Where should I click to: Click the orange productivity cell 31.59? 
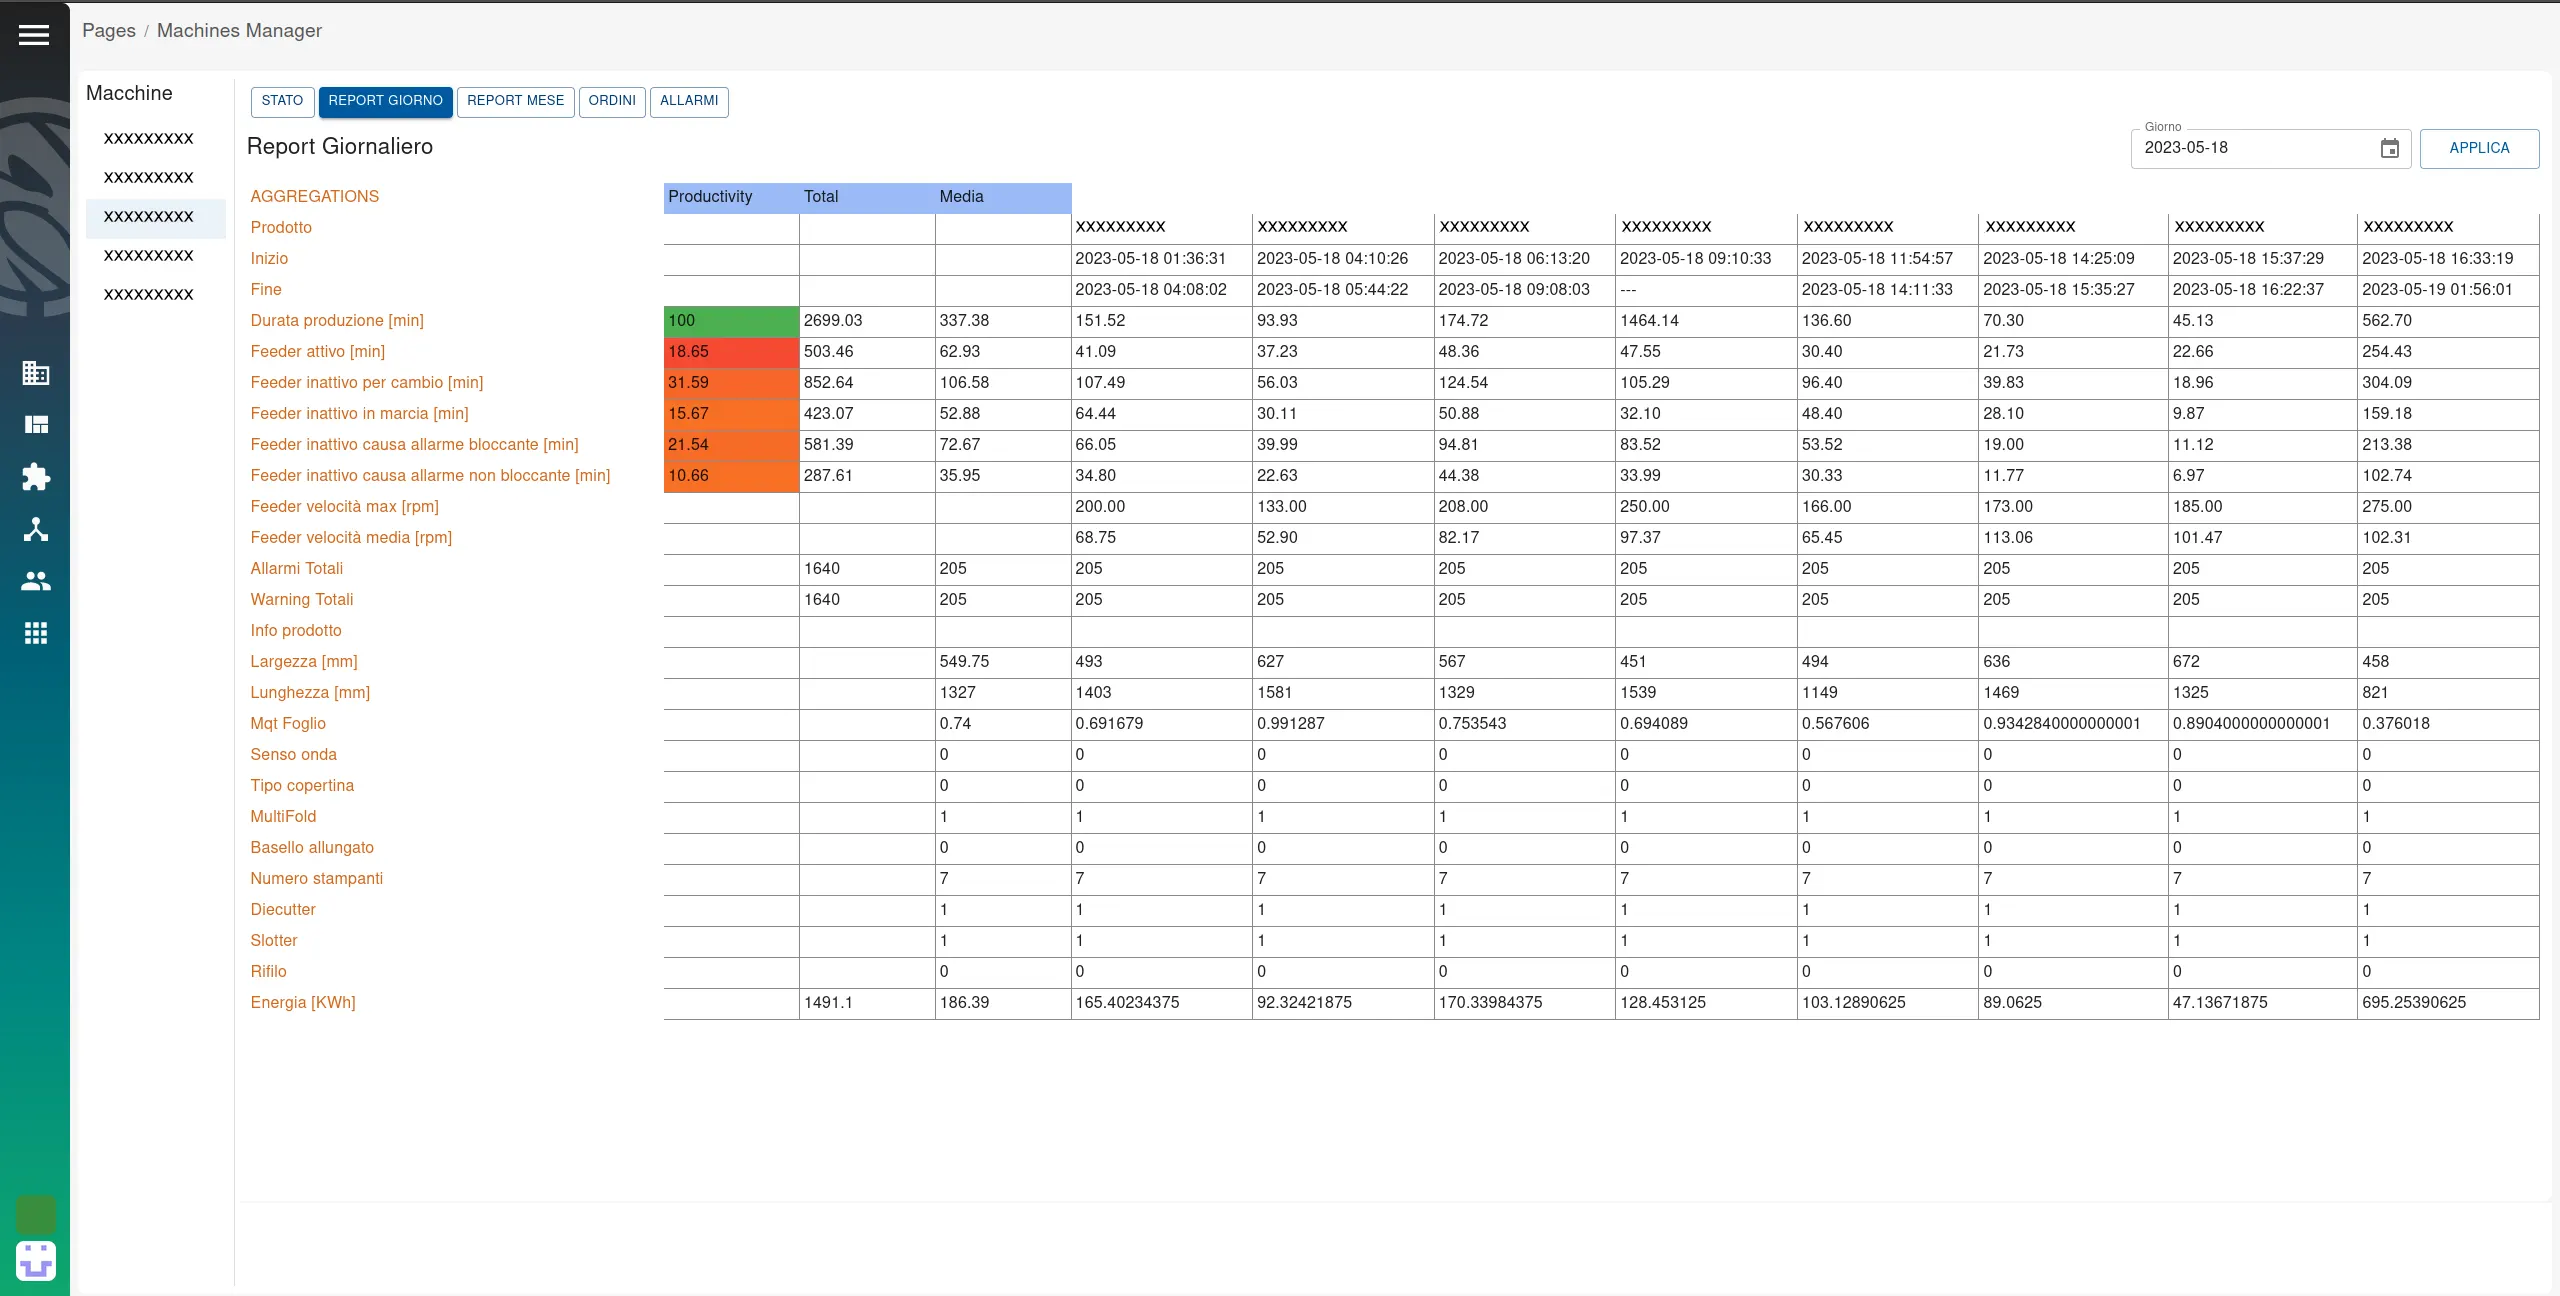pyautogui.click(x=731, y=383)
